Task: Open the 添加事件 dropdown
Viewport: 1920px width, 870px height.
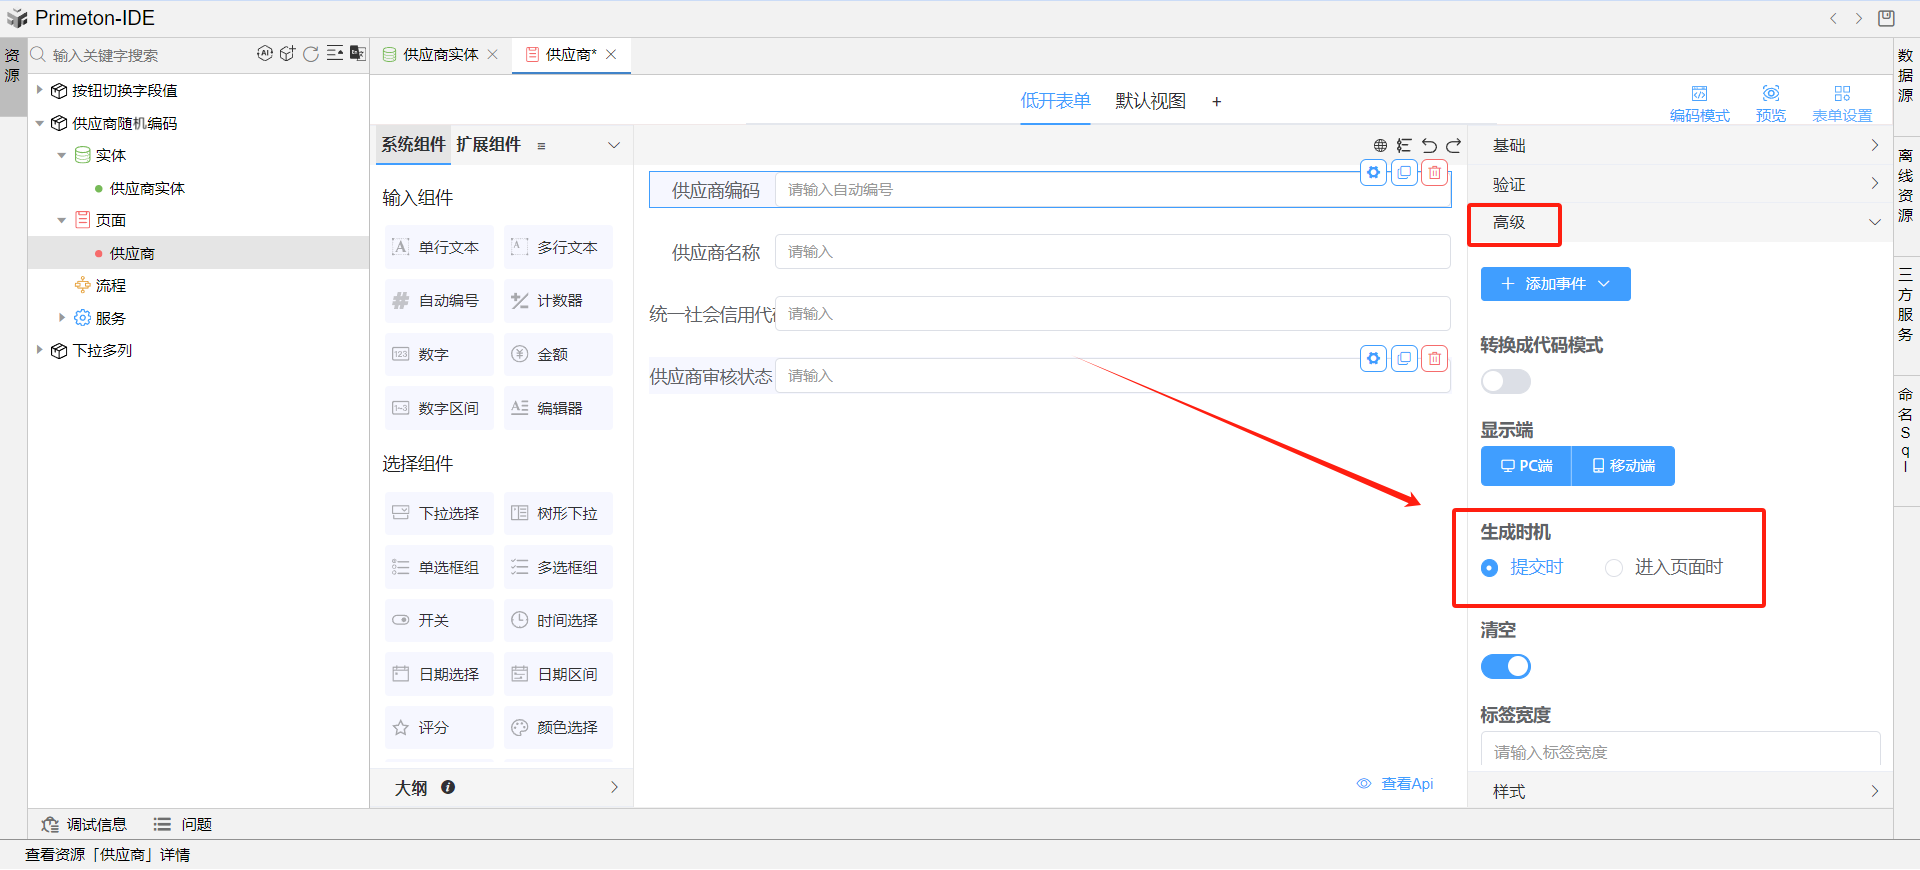Action: 1555,284
